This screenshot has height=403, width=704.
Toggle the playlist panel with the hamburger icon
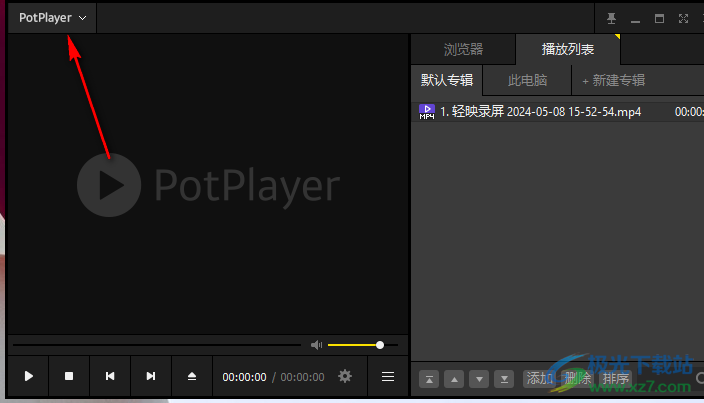pos(388,376)
